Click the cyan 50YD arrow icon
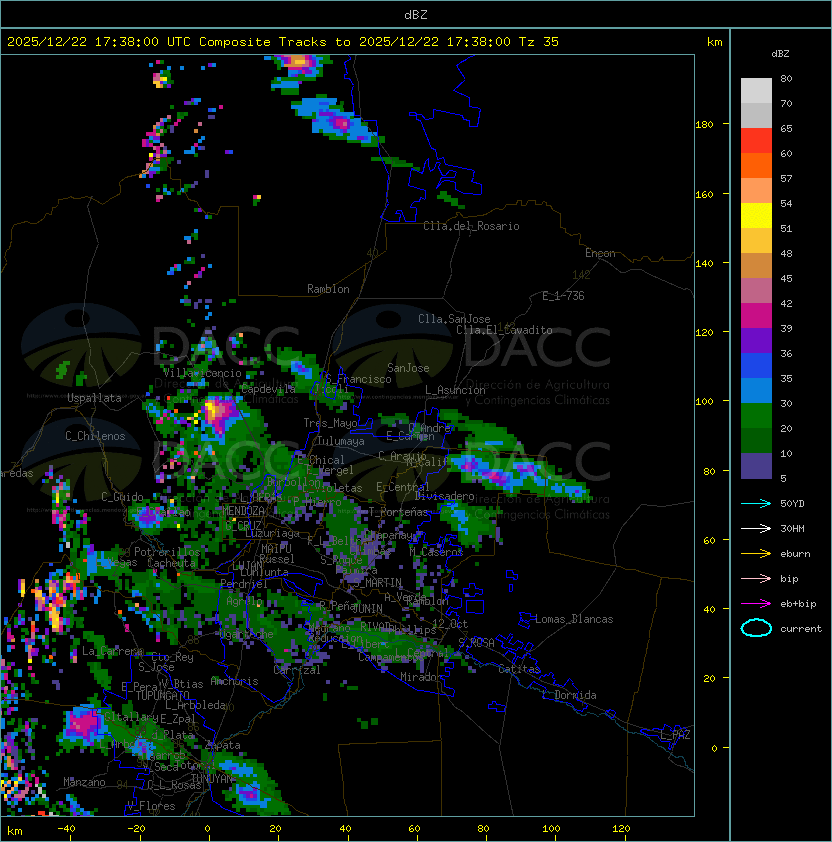The width and height of the screenshot is (832, 842). point(756,504)
